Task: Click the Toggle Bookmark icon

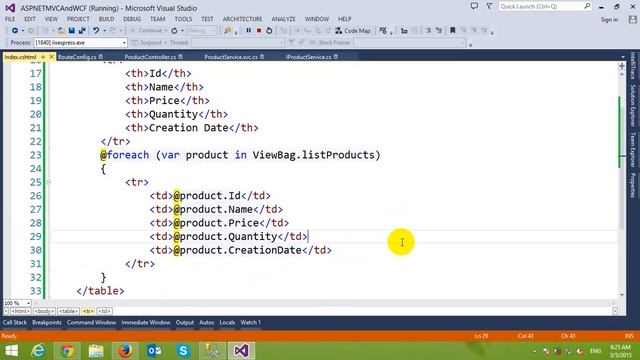Action: 453,31
